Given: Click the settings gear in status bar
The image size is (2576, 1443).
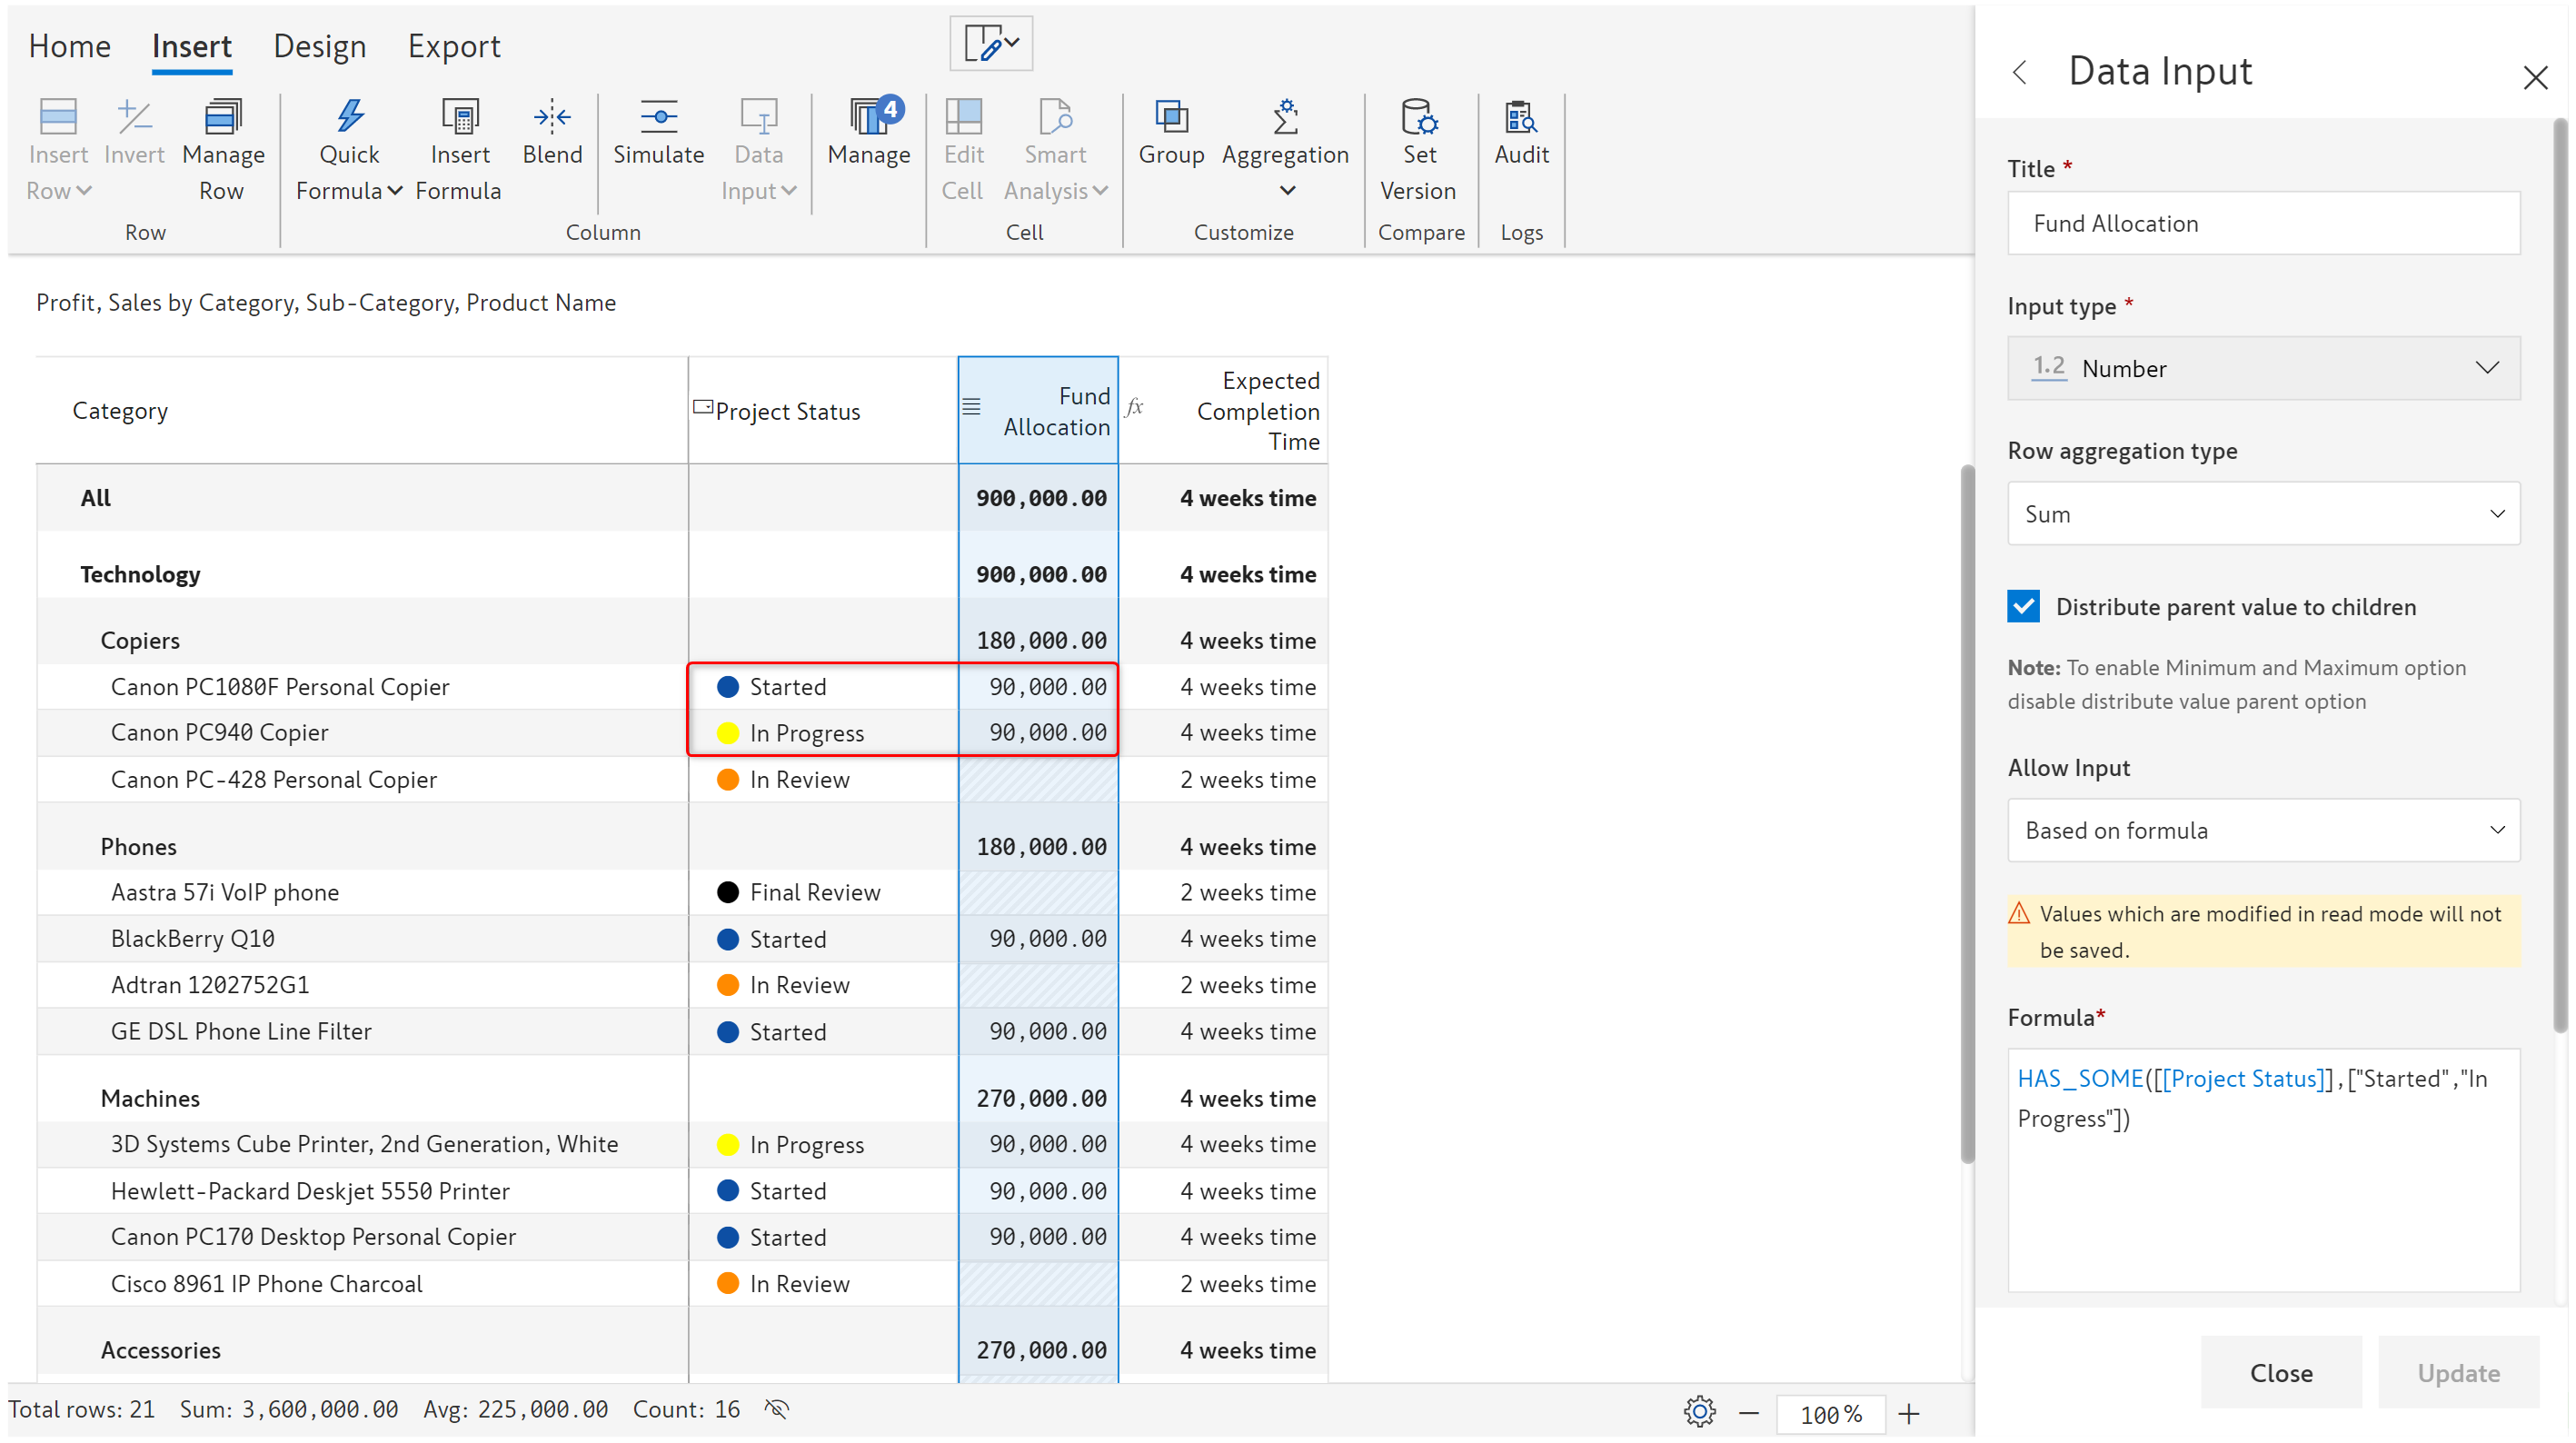Looking at the screenshot, I should pos(1699,1412).
